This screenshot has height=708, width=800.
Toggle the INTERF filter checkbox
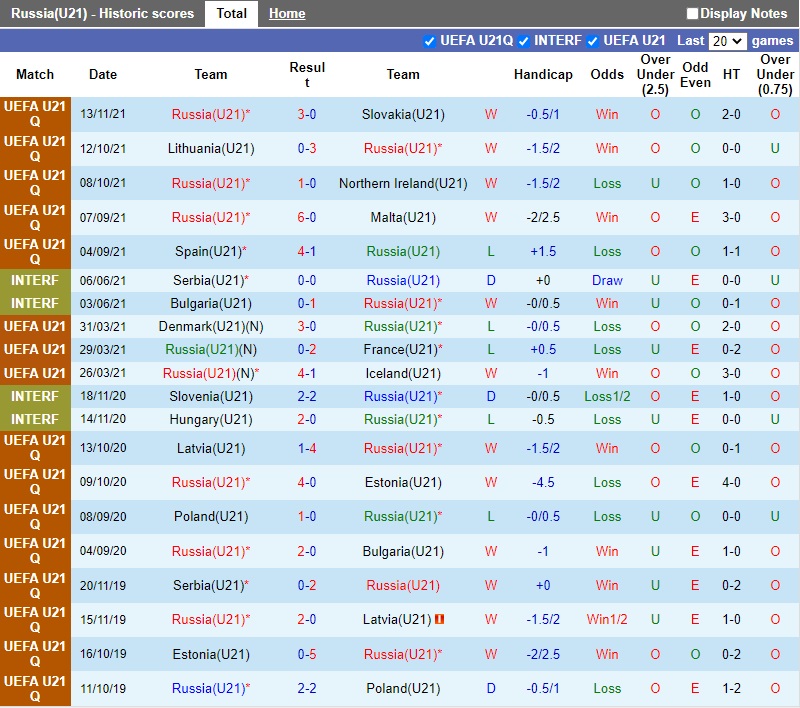523,41
